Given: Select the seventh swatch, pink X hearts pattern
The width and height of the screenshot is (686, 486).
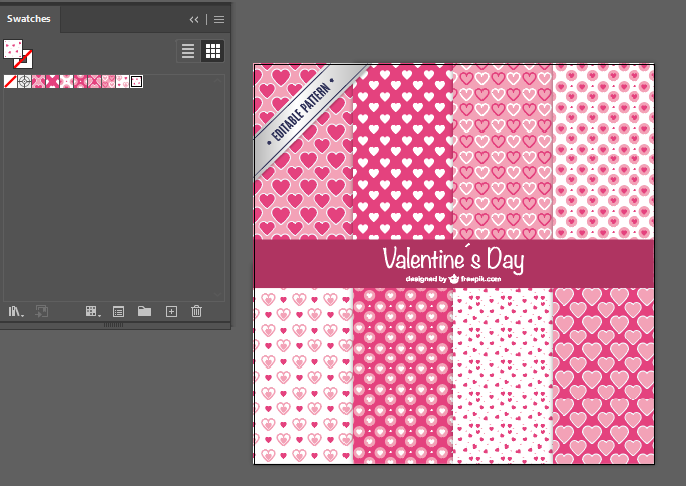Looking at the screenshot, I should (x=94, y=81).
